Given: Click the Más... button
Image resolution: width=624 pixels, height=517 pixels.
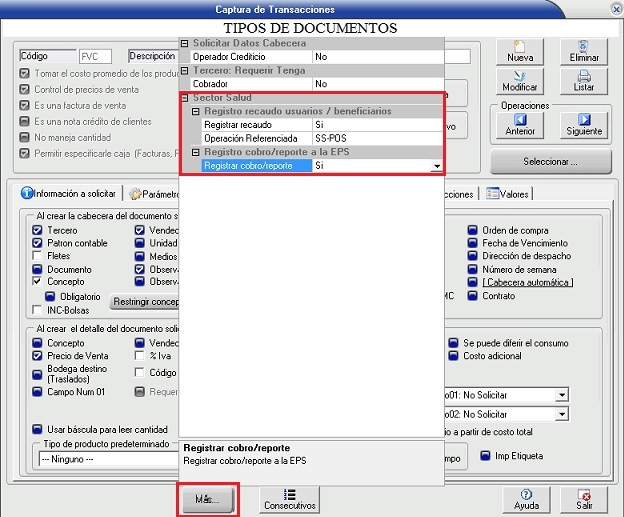Looking at the screenshot, I should coord(208,498).
